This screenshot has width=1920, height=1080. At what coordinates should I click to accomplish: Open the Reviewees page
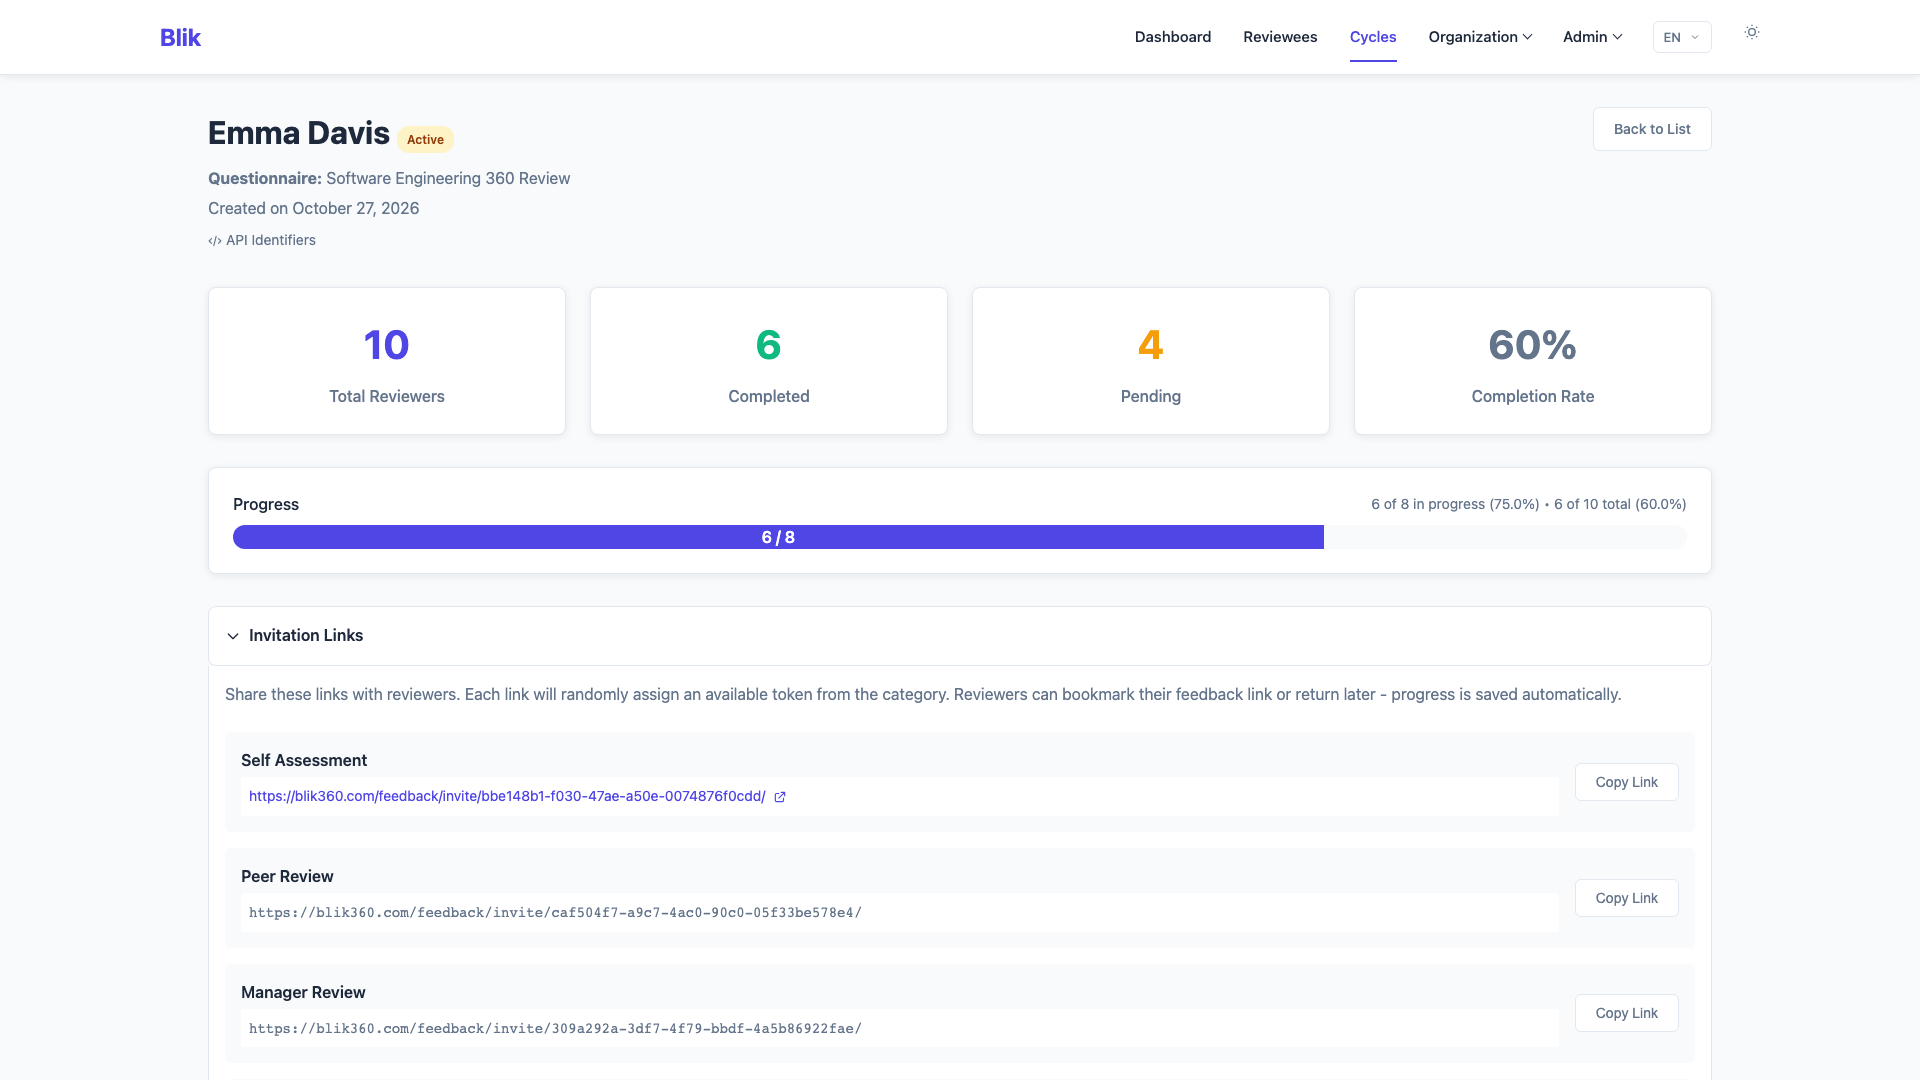pos(1280,37)
